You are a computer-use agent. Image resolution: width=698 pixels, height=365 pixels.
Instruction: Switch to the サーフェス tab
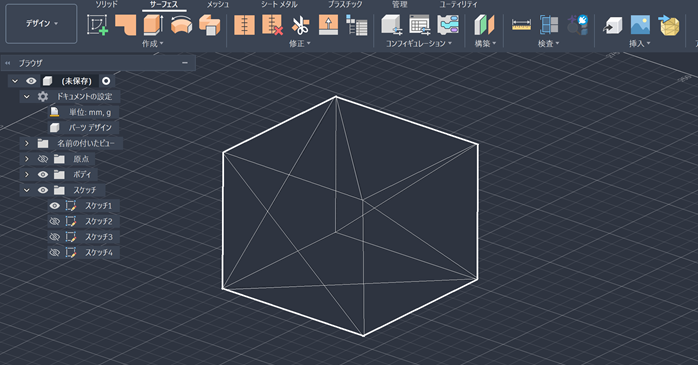[x=164, y=4]
